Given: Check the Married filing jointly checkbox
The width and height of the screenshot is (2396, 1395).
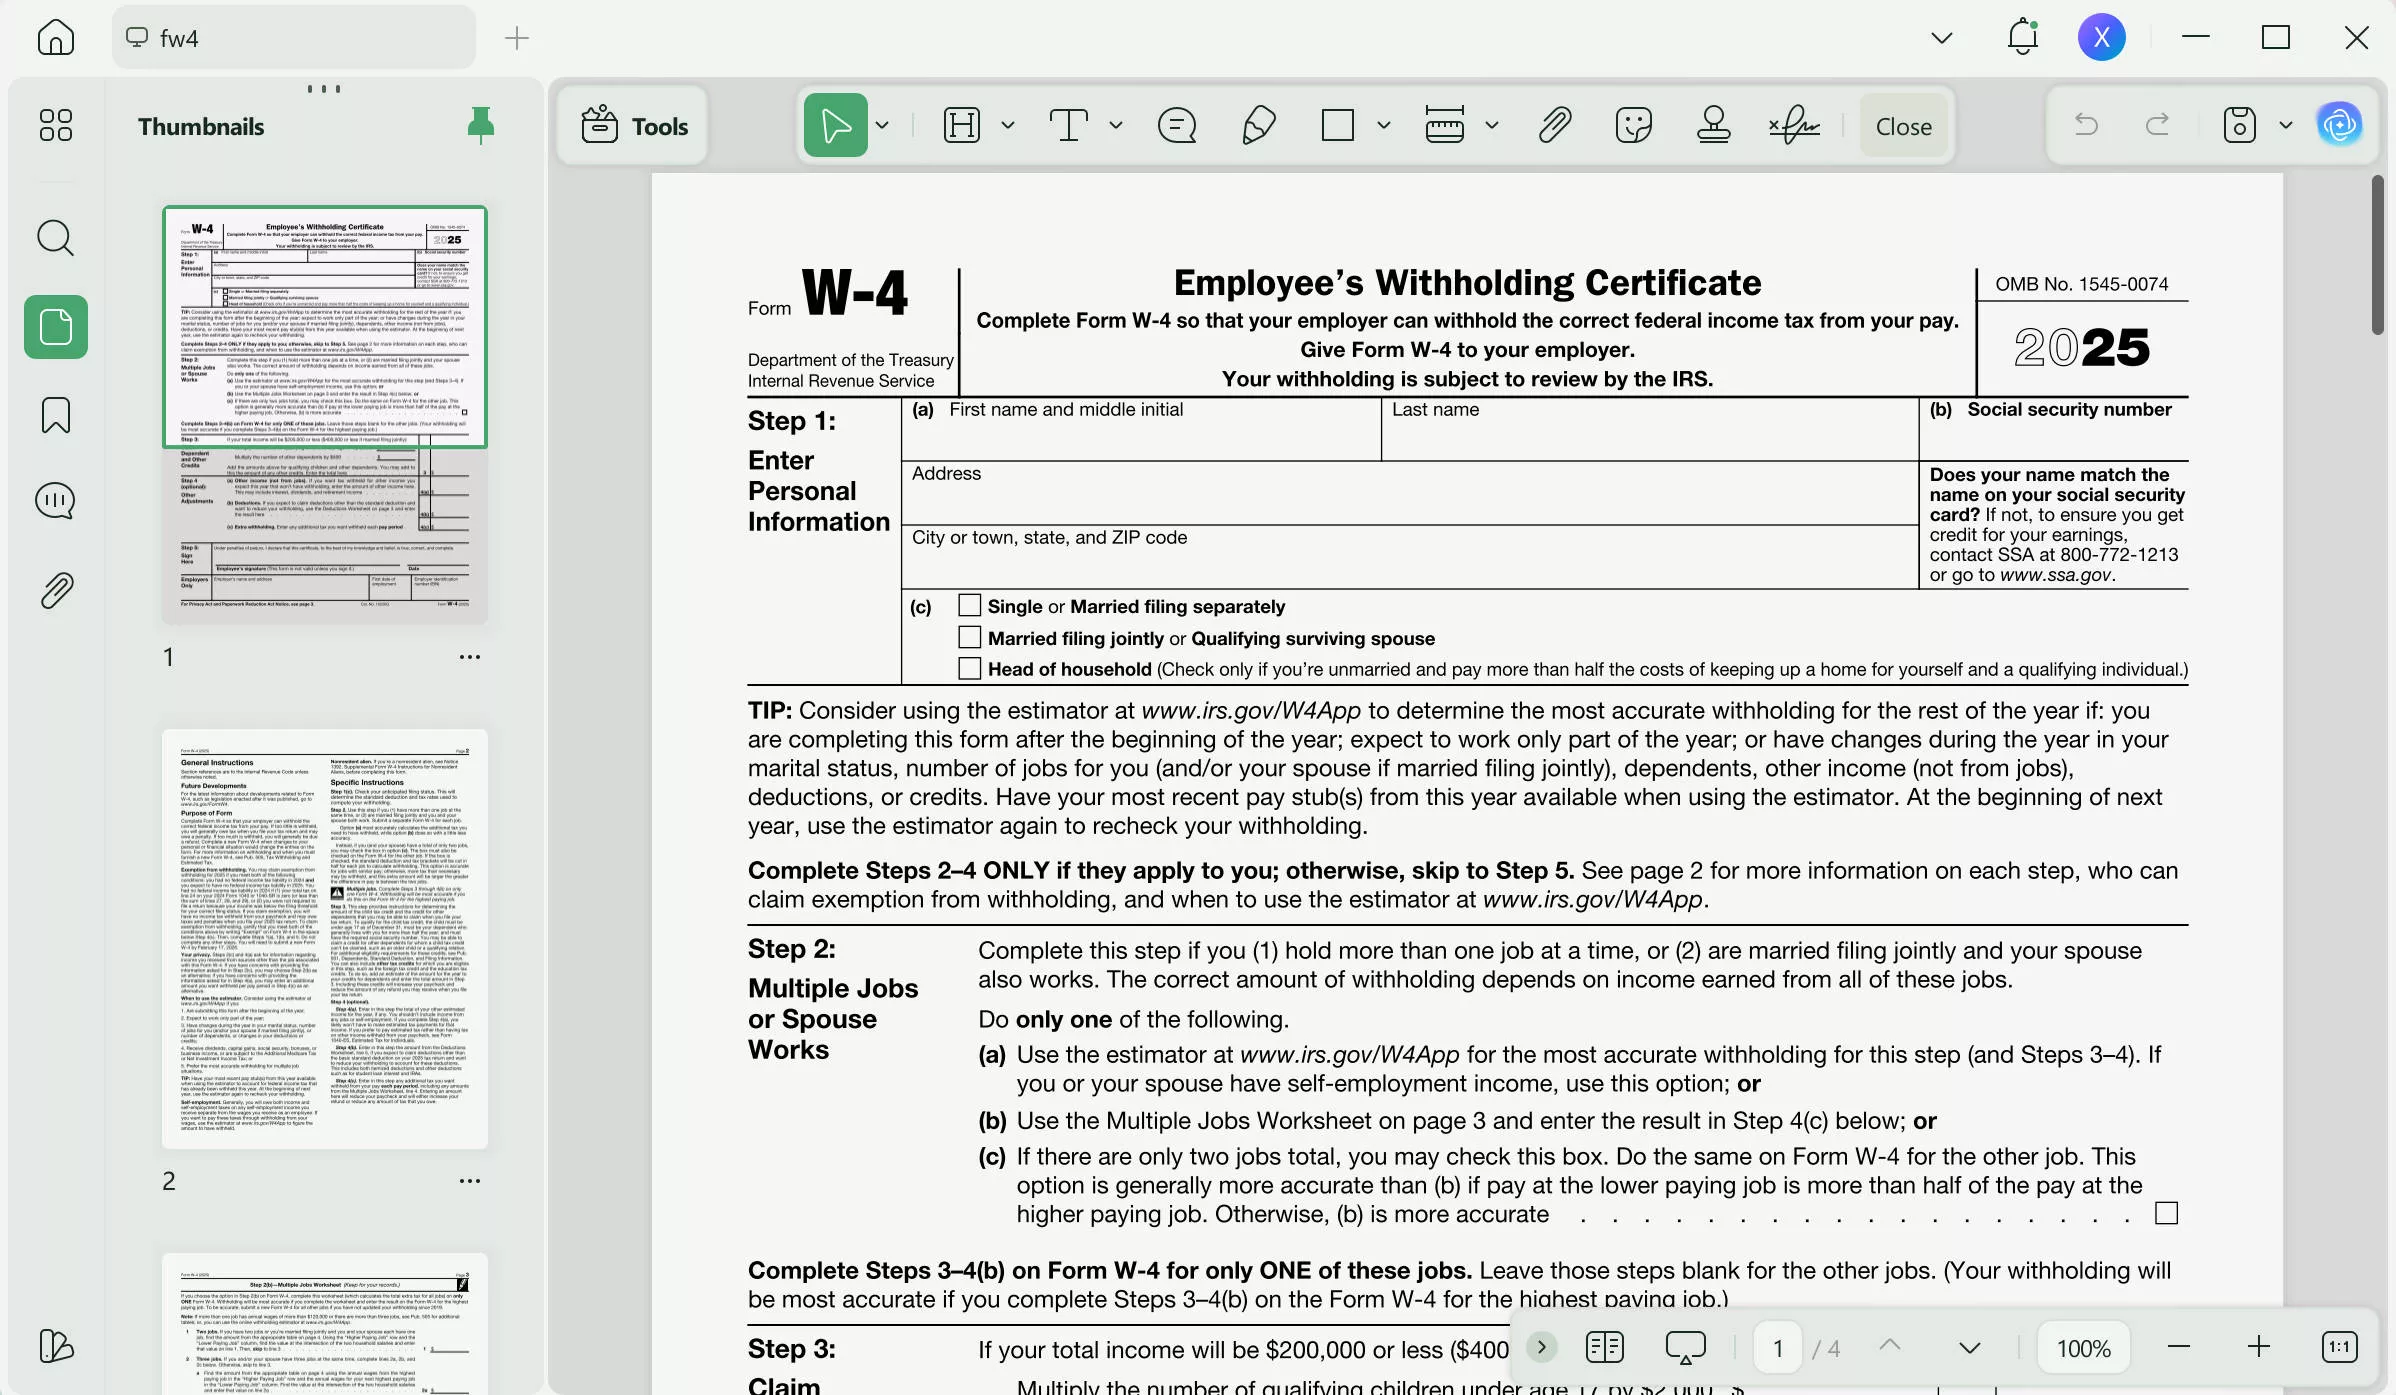Looking at the screenshot, I should coord(968,637).
